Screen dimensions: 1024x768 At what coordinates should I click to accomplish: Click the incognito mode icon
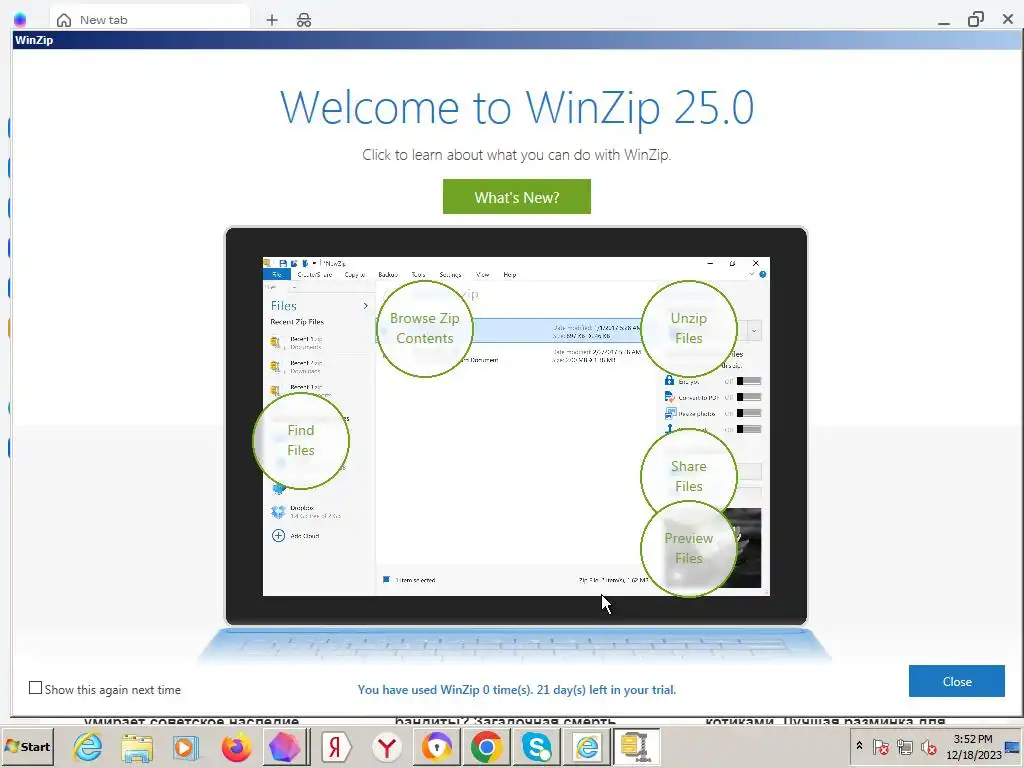click(304, 20)
